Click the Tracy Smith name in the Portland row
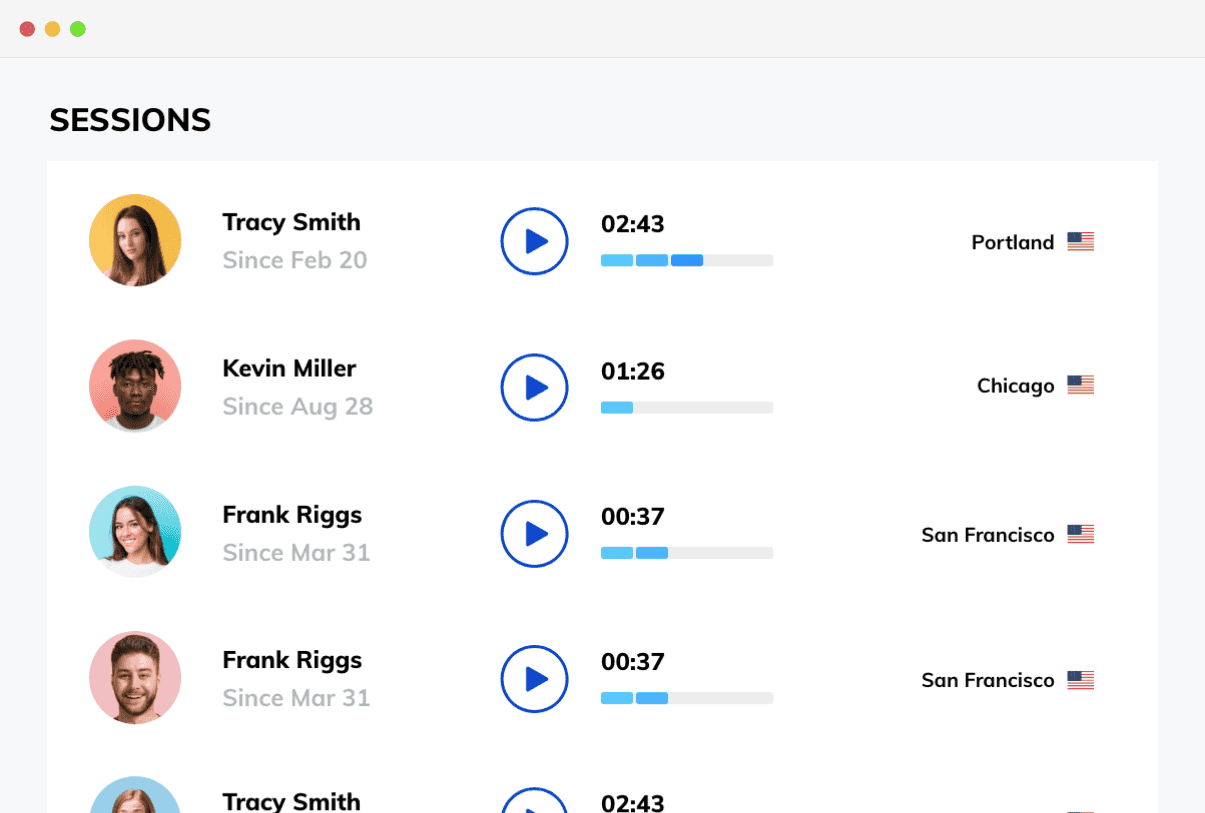The image size is (1205, 813). (x=291, y=222)
